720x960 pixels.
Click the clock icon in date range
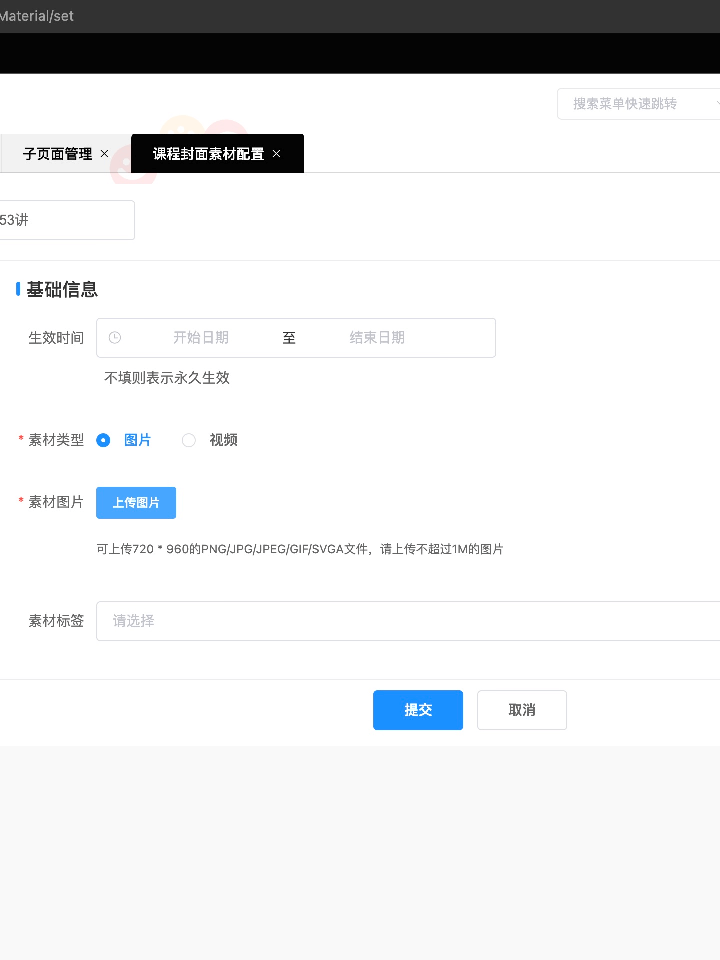[115, 338]
